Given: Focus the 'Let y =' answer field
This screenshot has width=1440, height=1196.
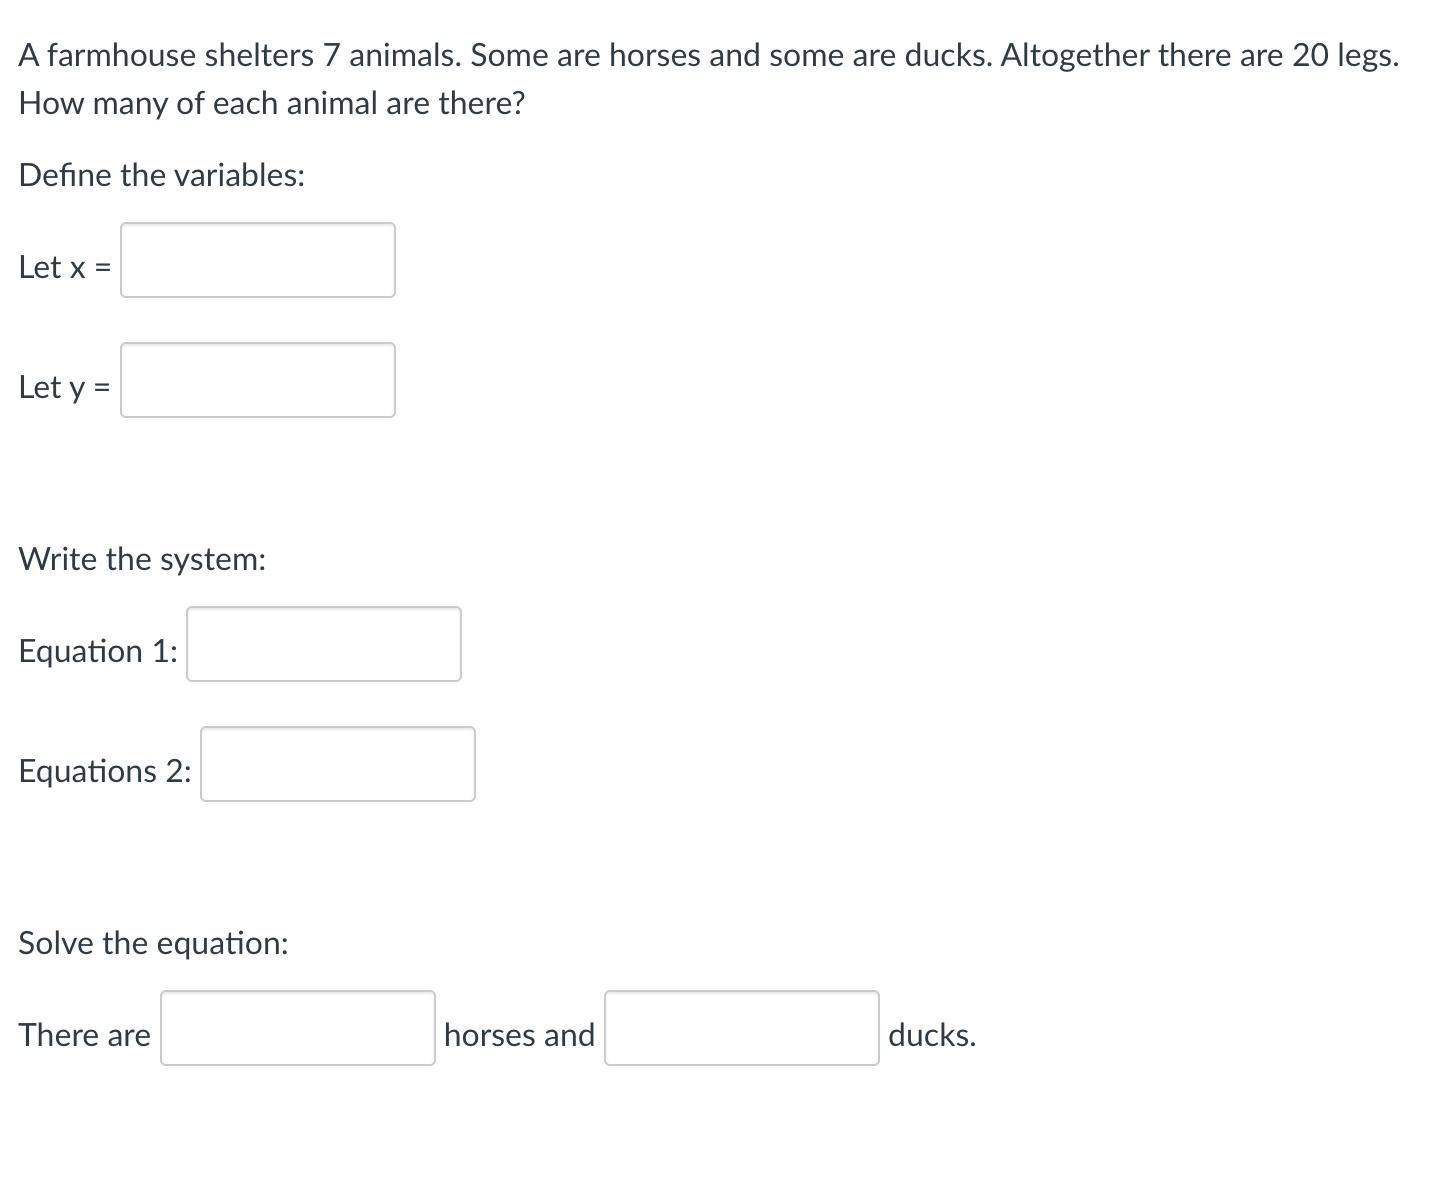Looking at the screenshot, I should [x=258, y=380].
